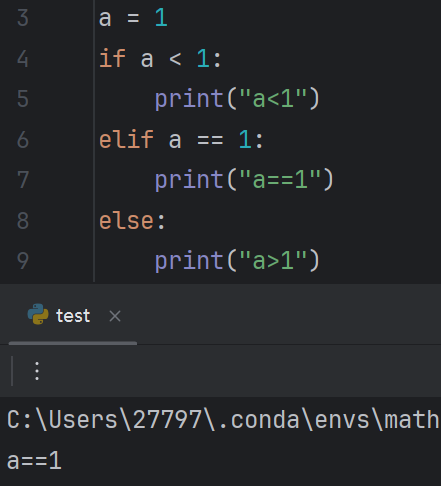Click the print("a>1") statement
441x486 pixels.
[237, 261]
